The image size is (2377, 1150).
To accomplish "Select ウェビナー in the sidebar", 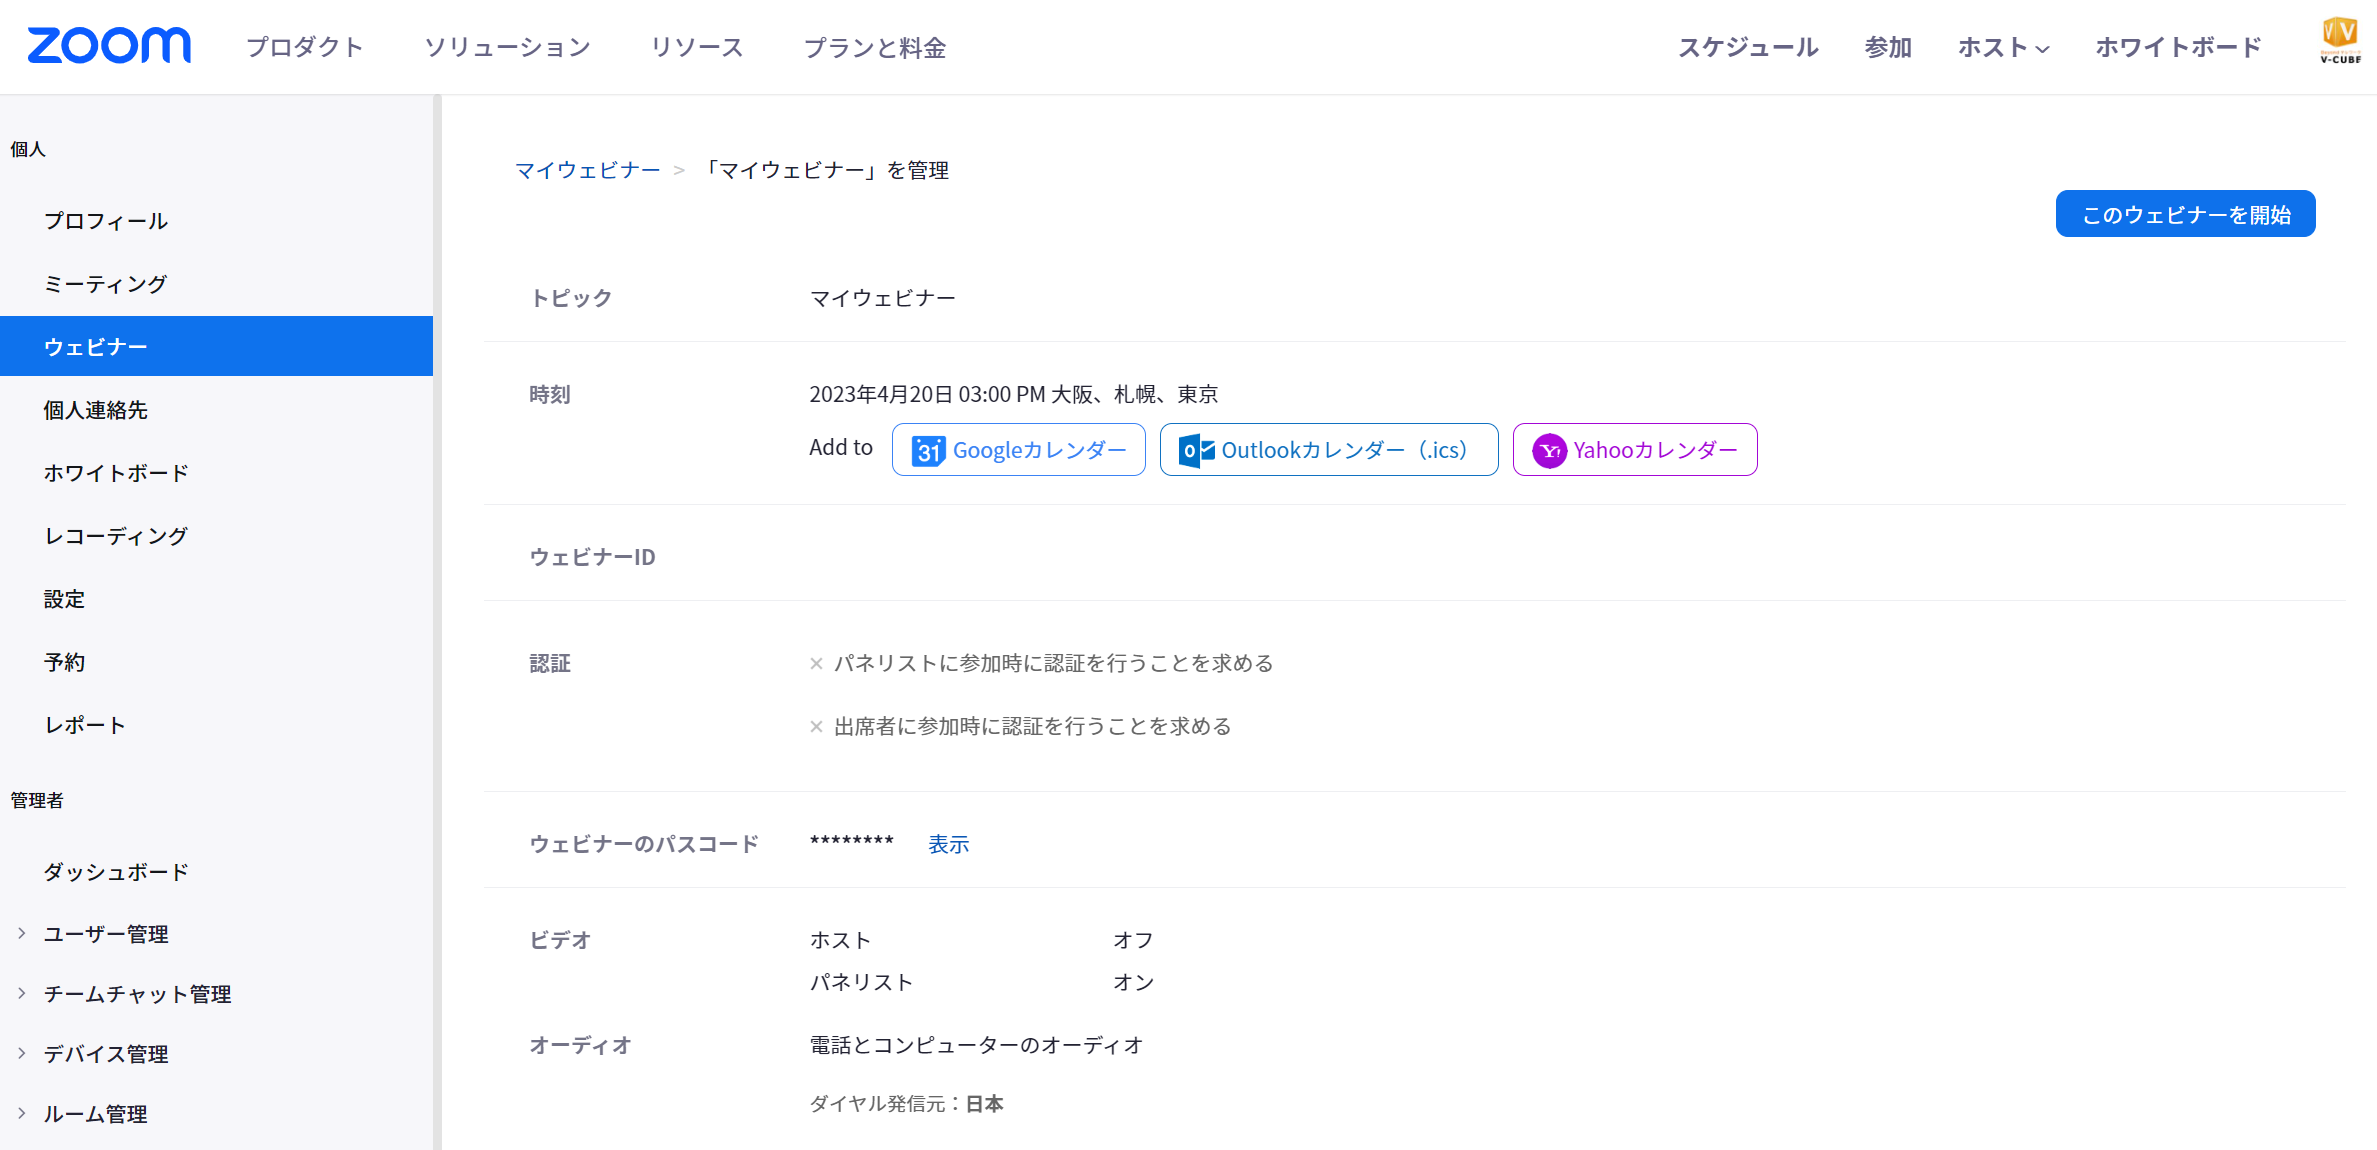I will point(216,346).
